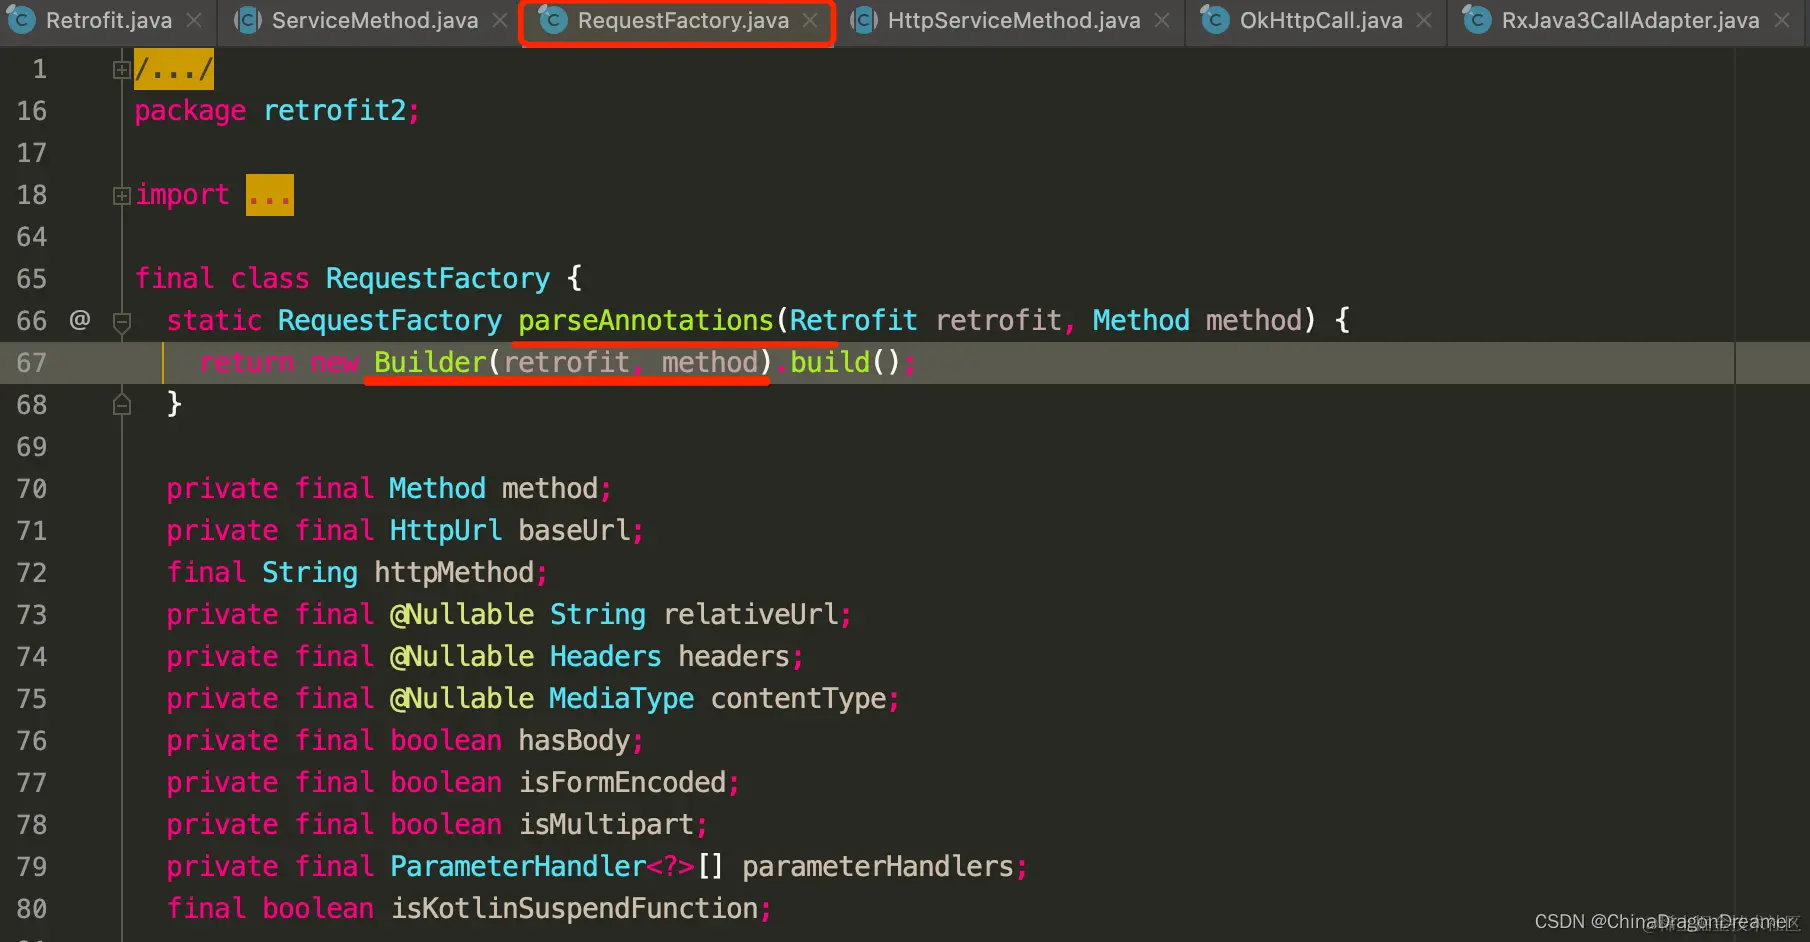Image resolution: width=1810 pixels, height=942 pixels.
Task: Close the OkHttpCall.java tab
Action: pos(1424,20)
